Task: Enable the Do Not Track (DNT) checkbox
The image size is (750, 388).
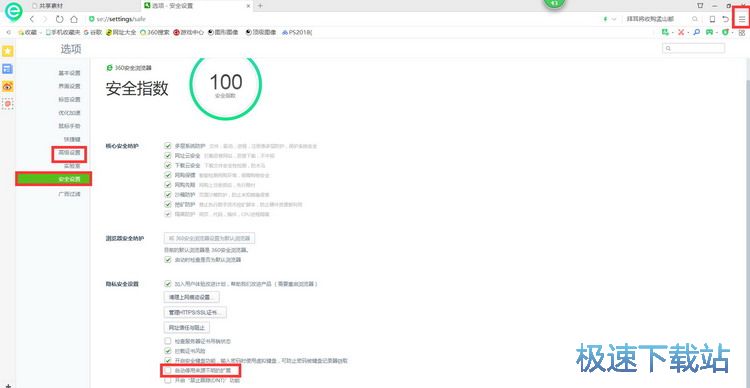Action: coord(167,381)
